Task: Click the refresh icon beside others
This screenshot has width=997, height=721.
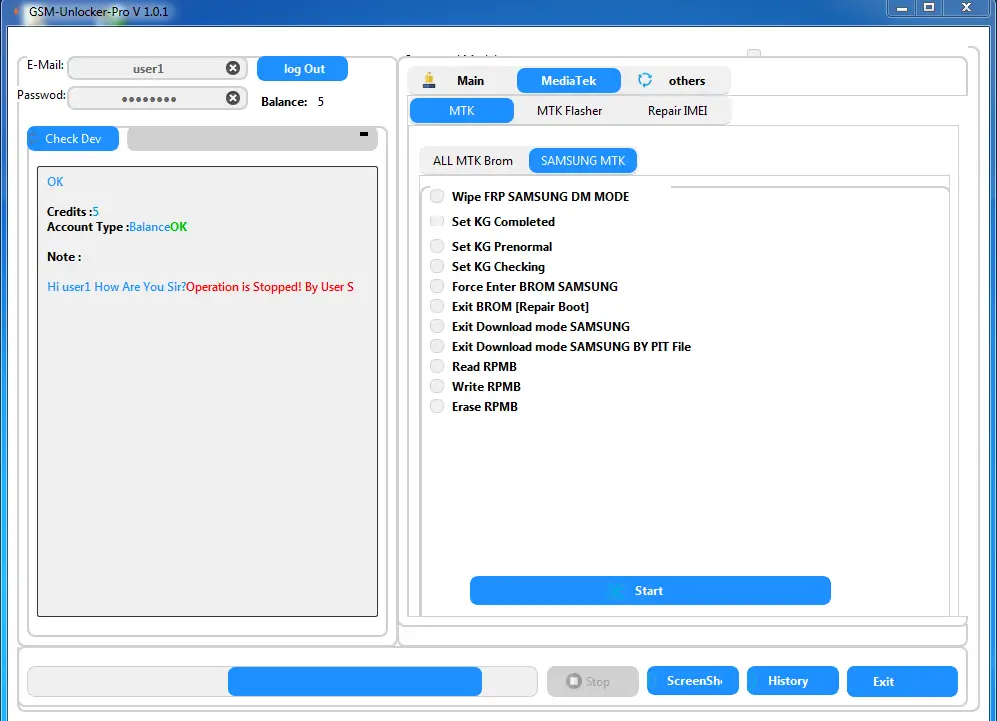Action: tap(645, 81)
